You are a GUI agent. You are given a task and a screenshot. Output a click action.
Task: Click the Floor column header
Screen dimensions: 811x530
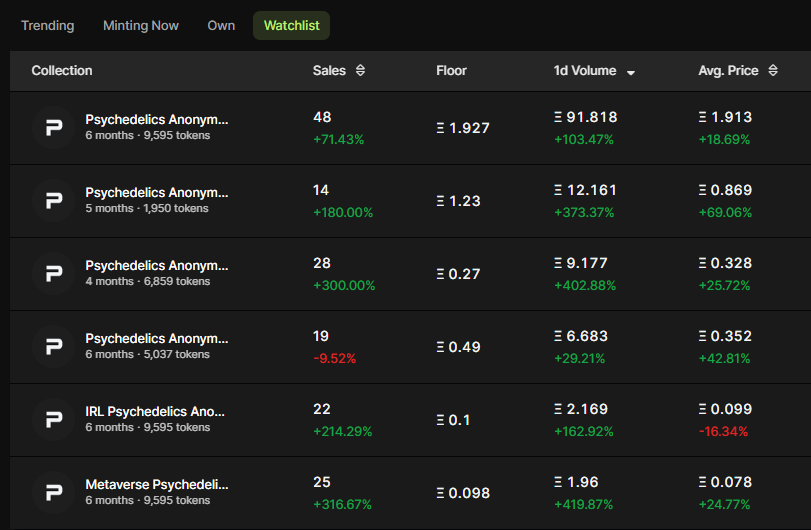coord(451,70)
